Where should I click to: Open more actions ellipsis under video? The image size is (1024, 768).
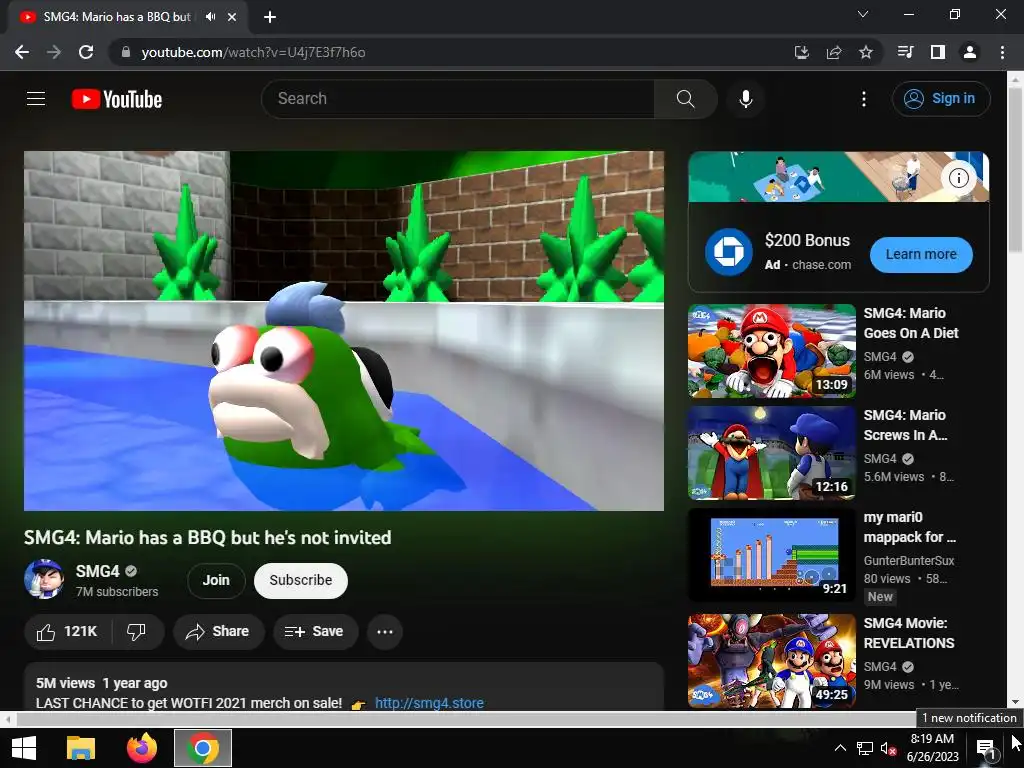pos(385,632)
